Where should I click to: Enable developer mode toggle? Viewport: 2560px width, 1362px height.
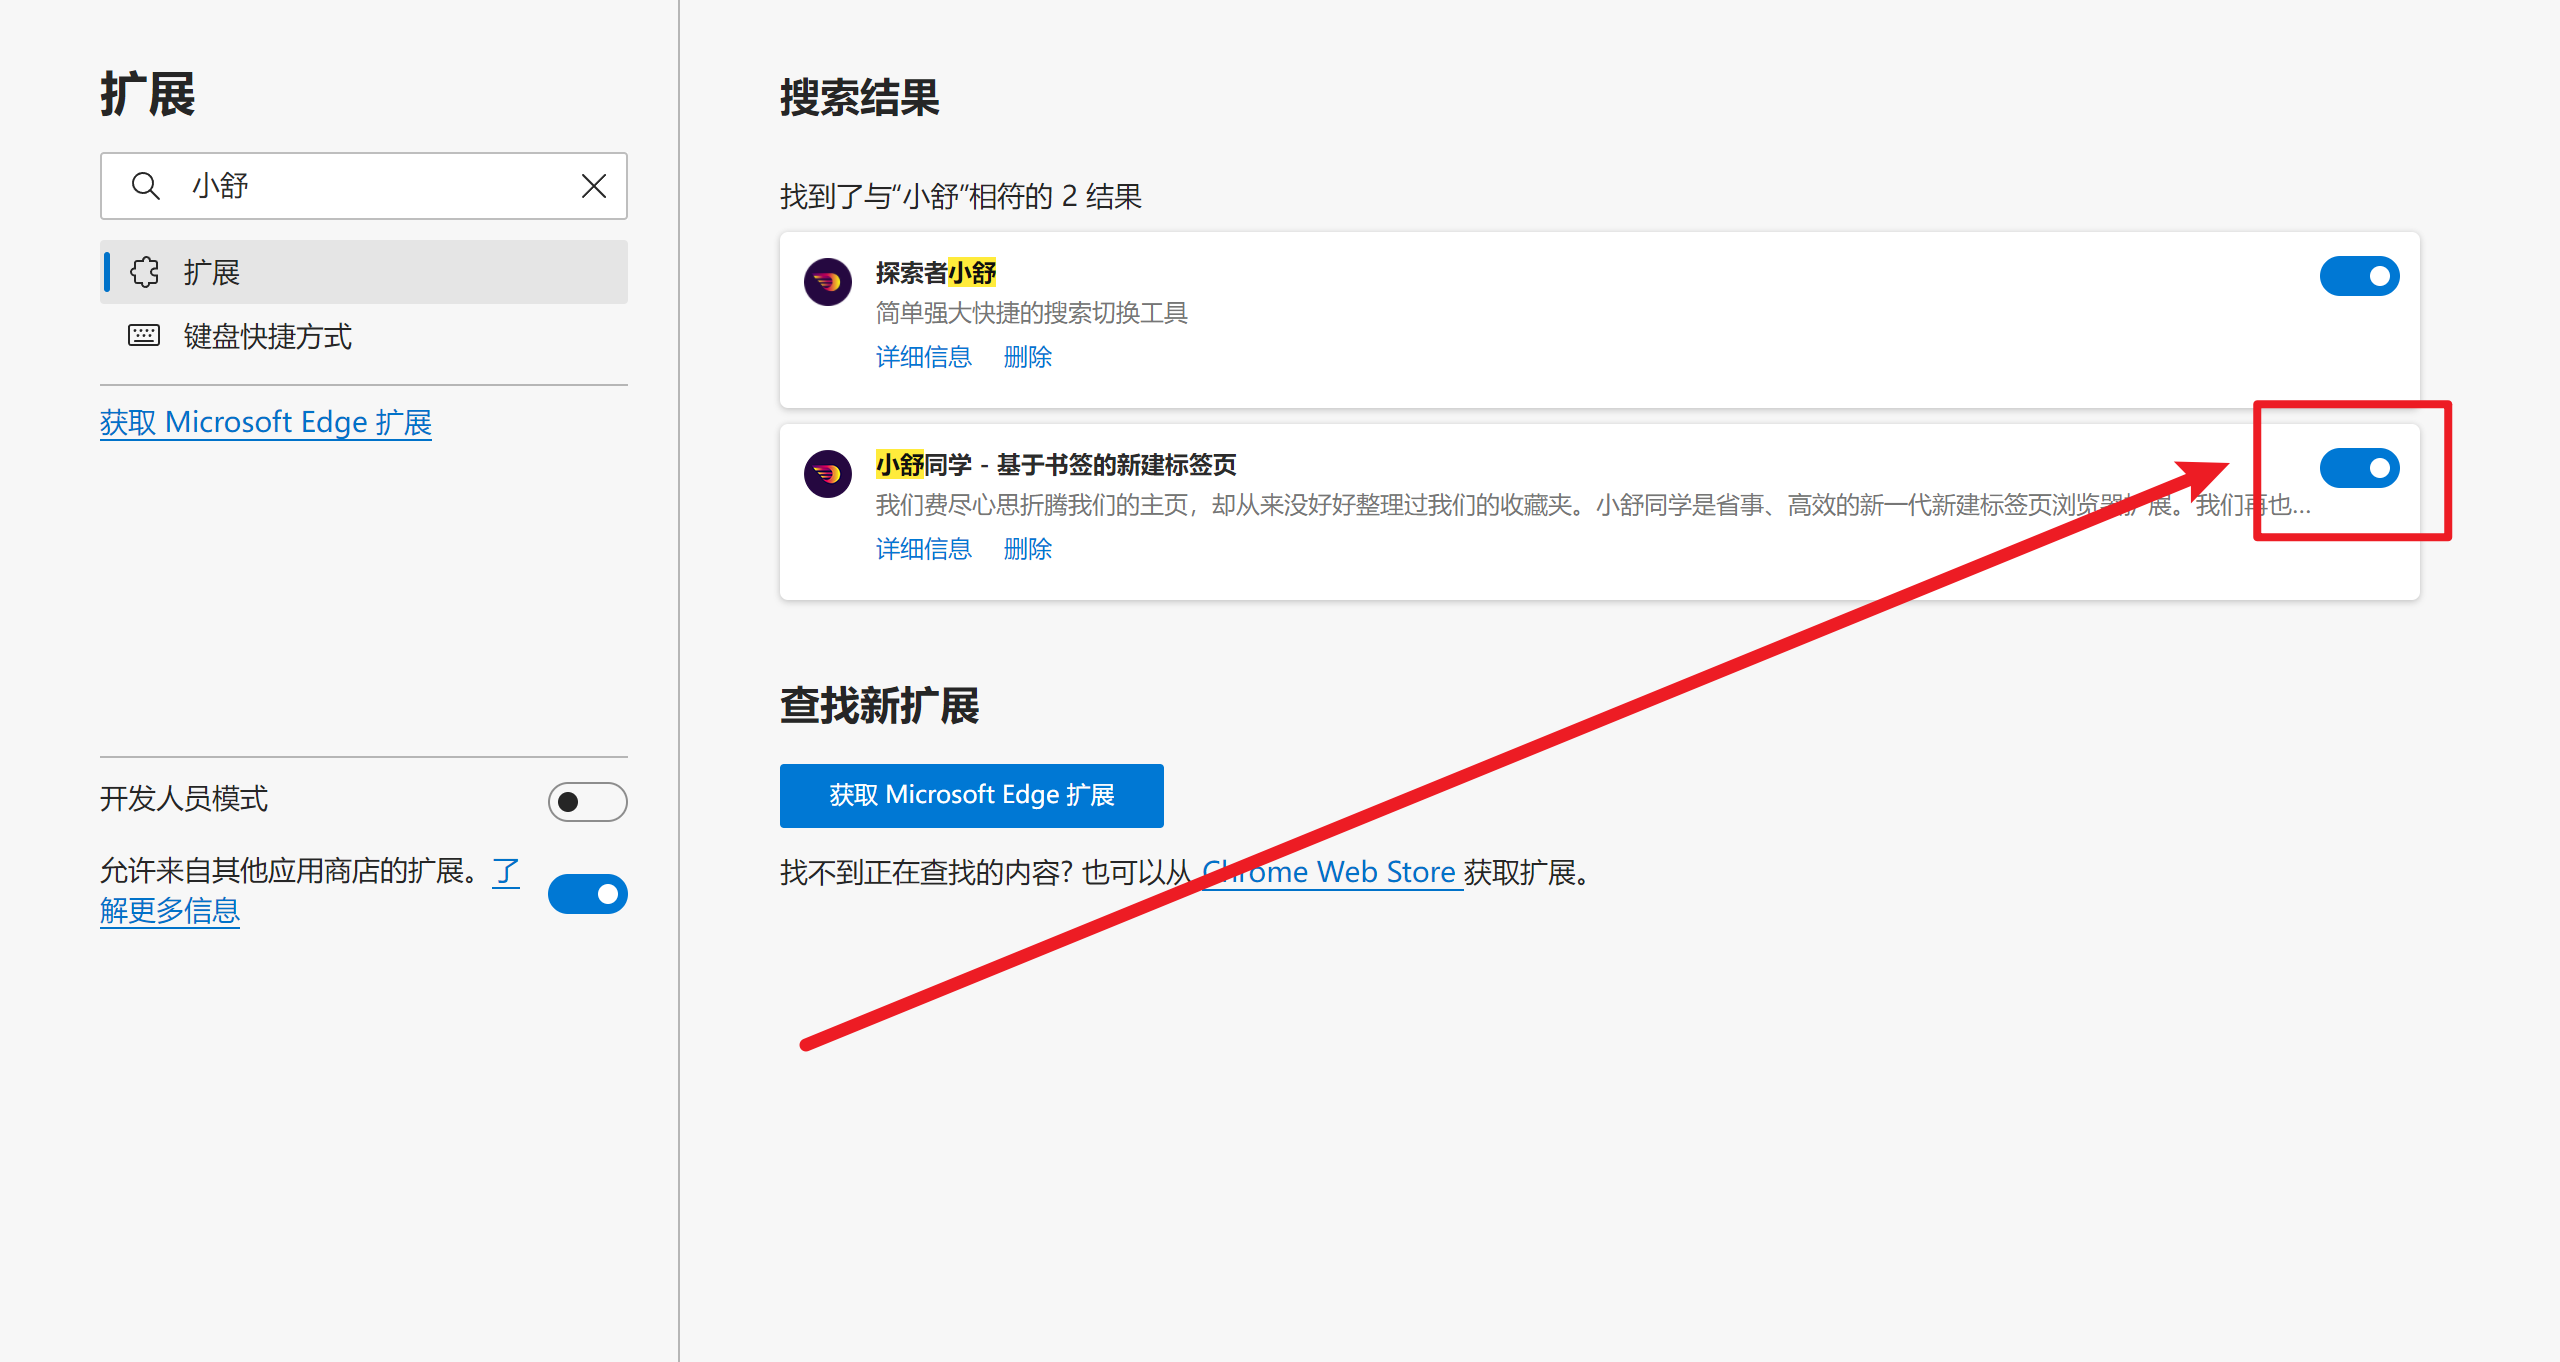point(587,802)
